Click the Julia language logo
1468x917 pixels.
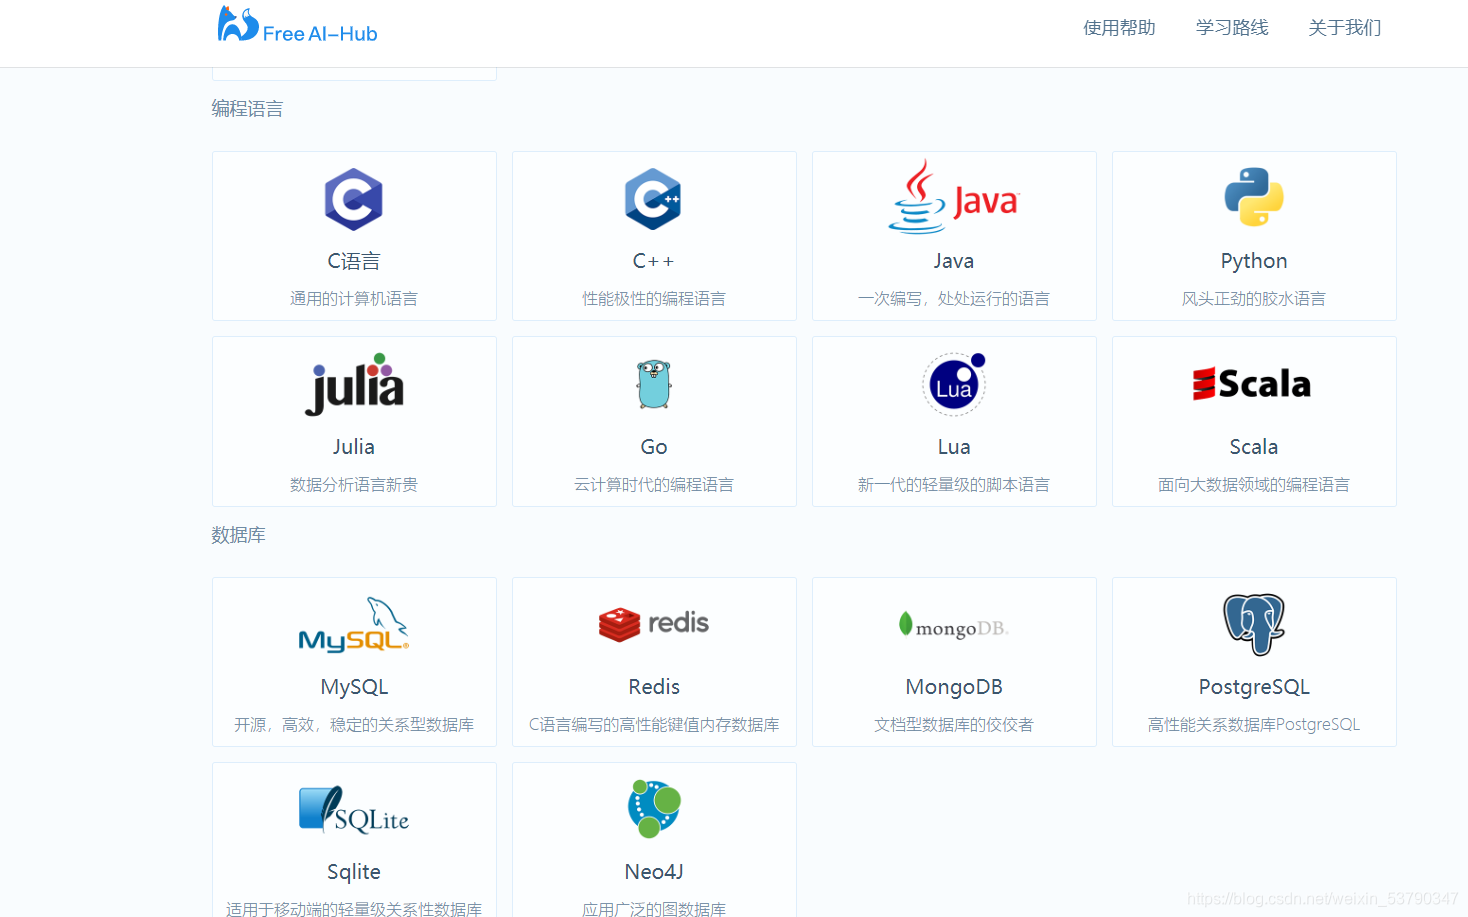353,383
